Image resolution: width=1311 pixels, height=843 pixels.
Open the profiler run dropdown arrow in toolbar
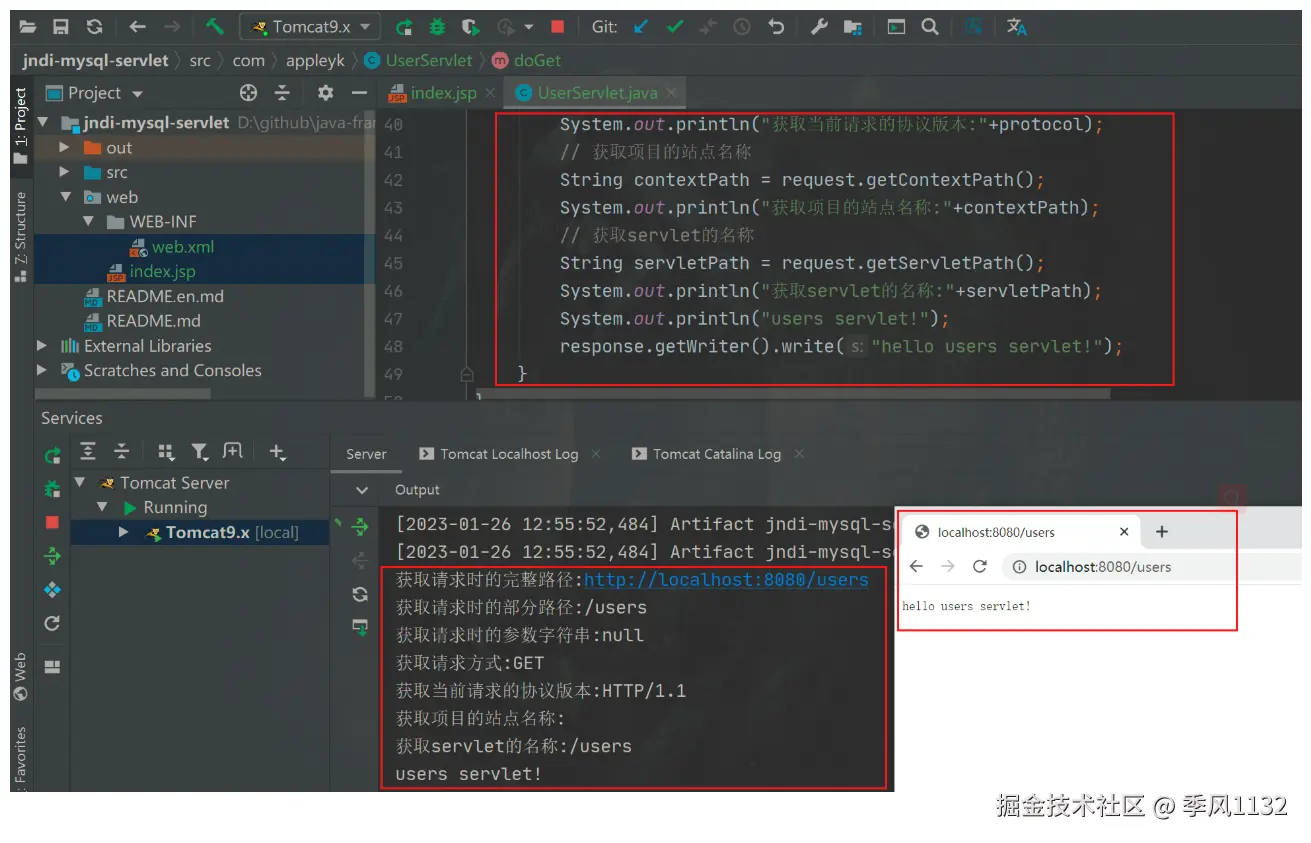coord(528,27)
